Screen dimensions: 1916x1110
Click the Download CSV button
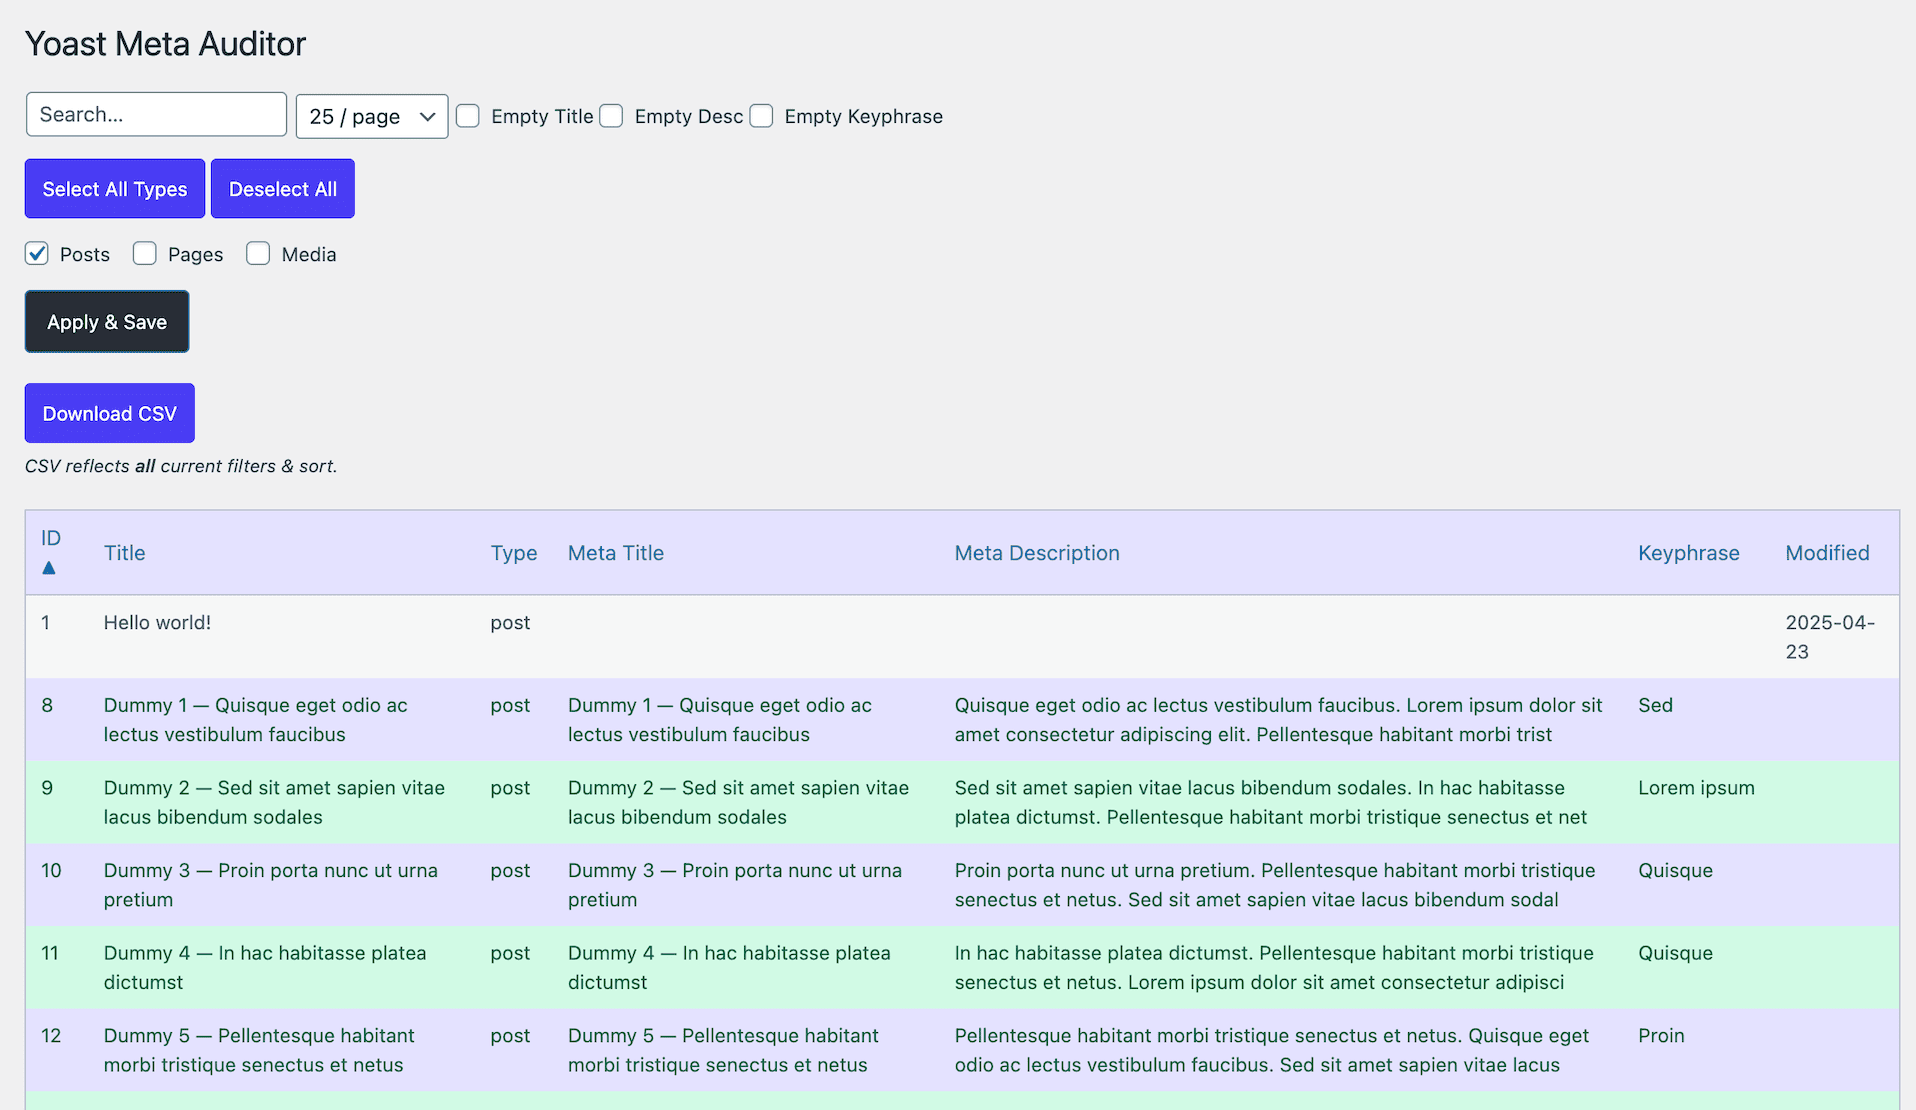coord(110,414)
